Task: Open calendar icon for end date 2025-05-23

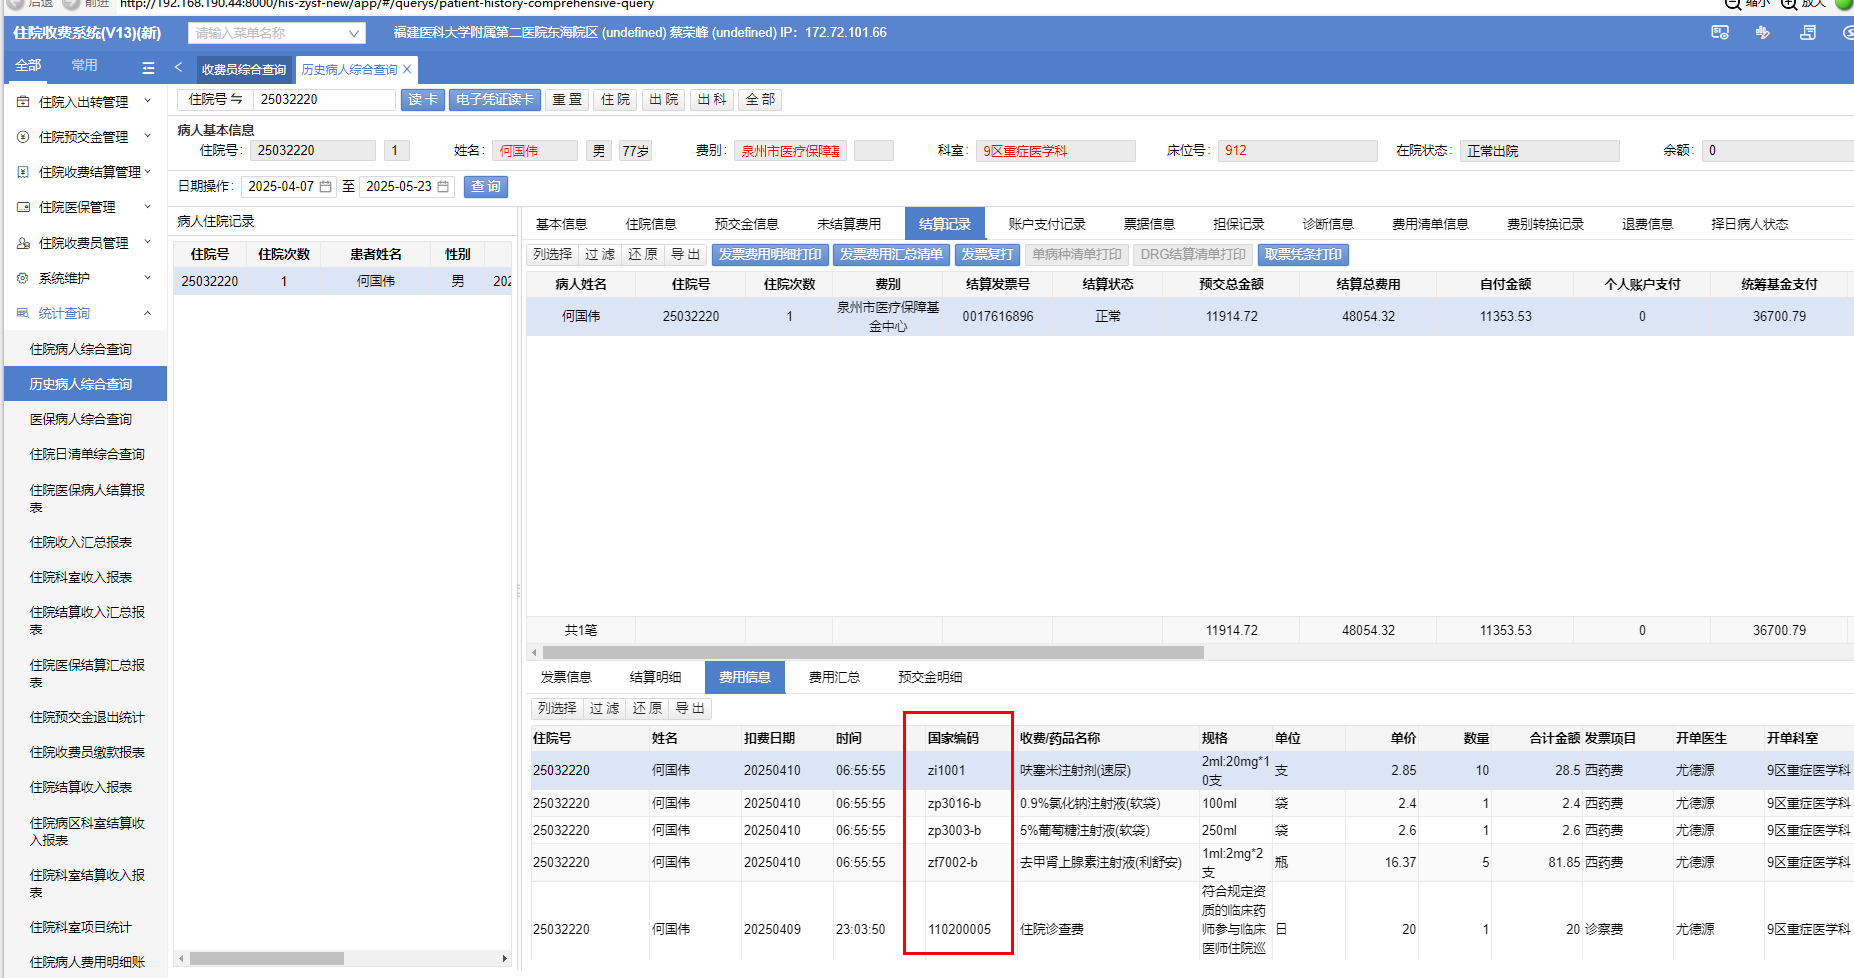Action: [x=443, y=187]
